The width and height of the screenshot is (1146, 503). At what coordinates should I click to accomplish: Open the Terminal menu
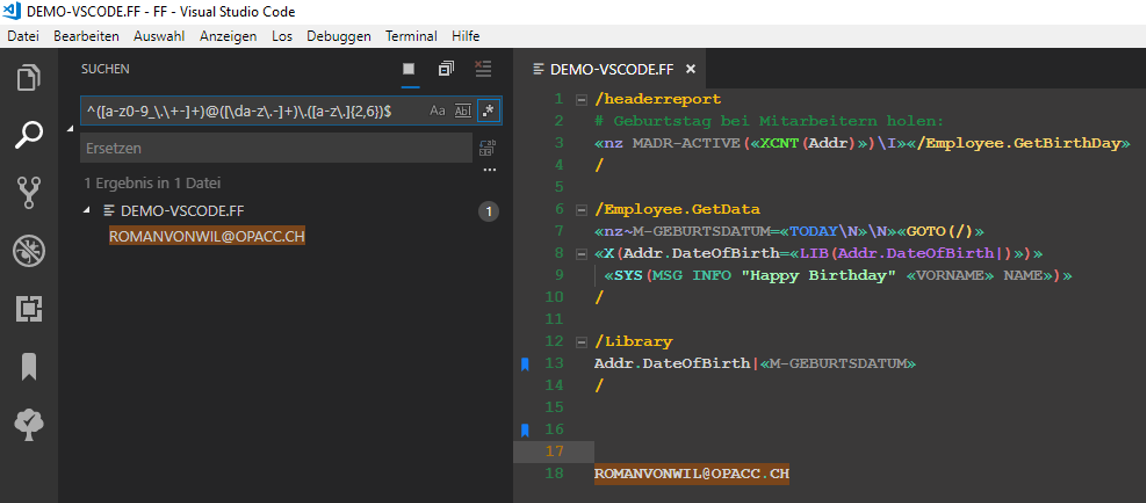click(x=411, y=36)
